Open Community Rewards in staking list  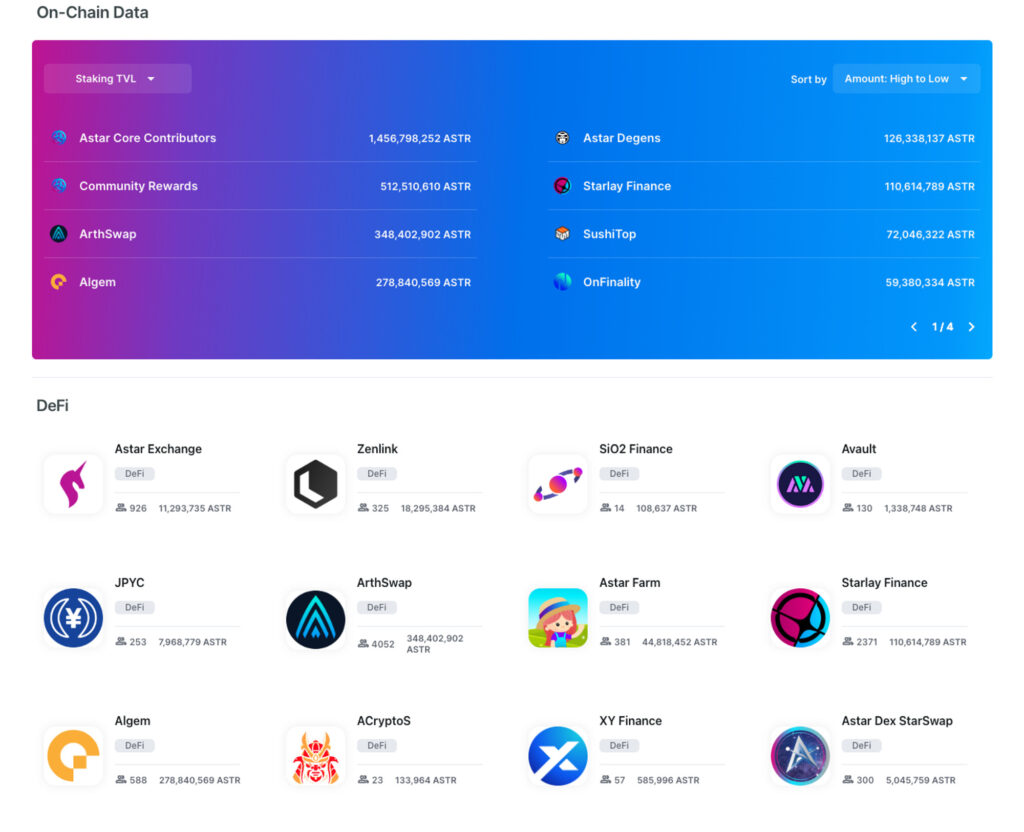pos(138,186)
